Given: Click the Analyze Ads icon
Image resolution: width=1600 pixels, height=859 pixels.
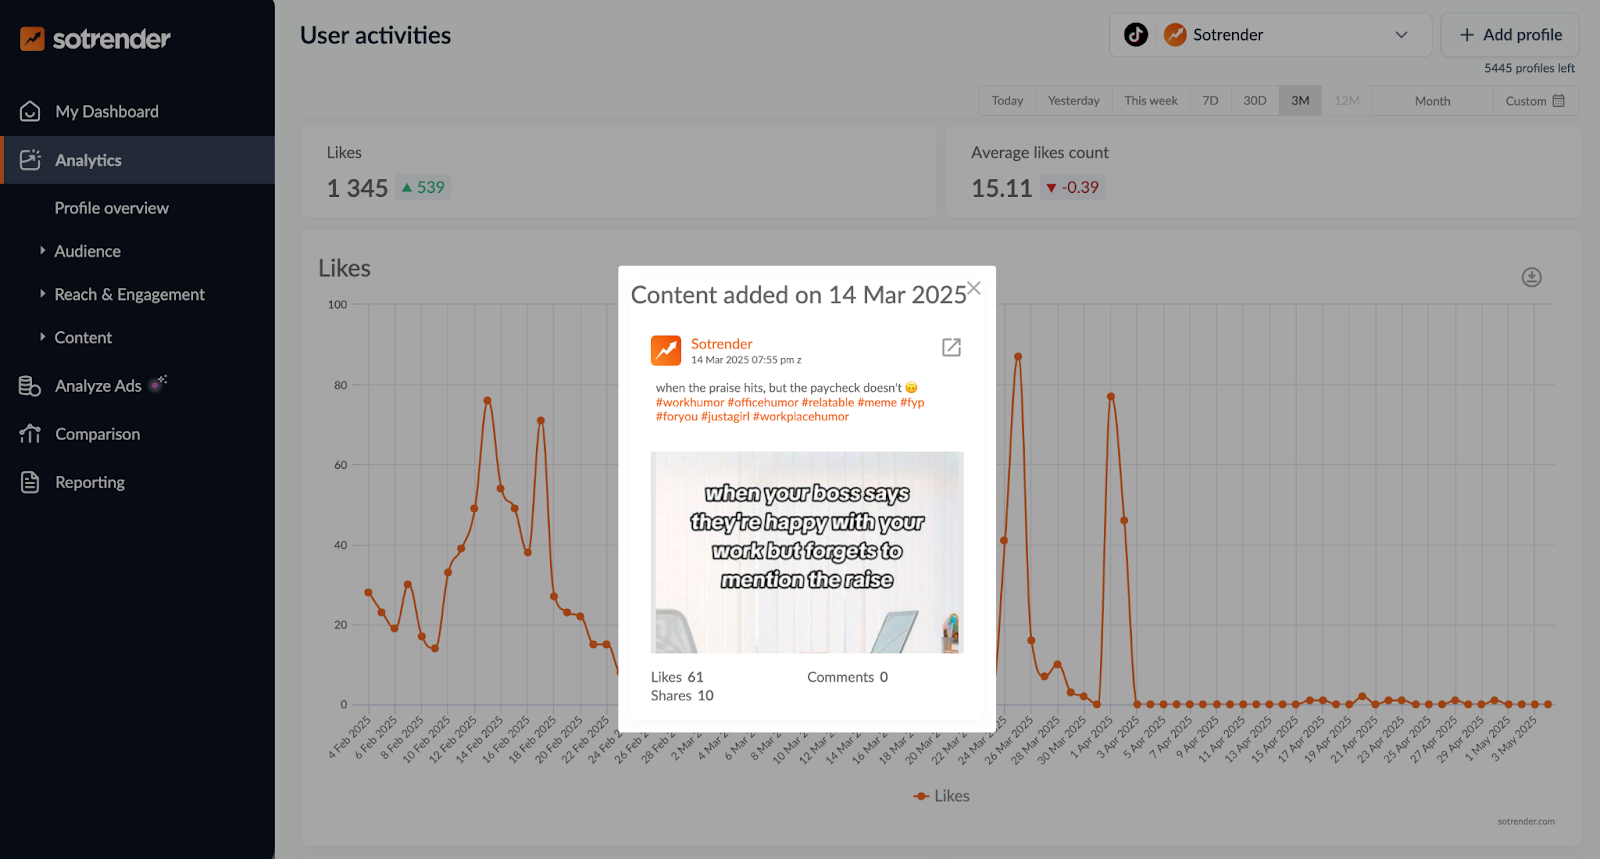Looking at the screenshot, I should 30,386.
